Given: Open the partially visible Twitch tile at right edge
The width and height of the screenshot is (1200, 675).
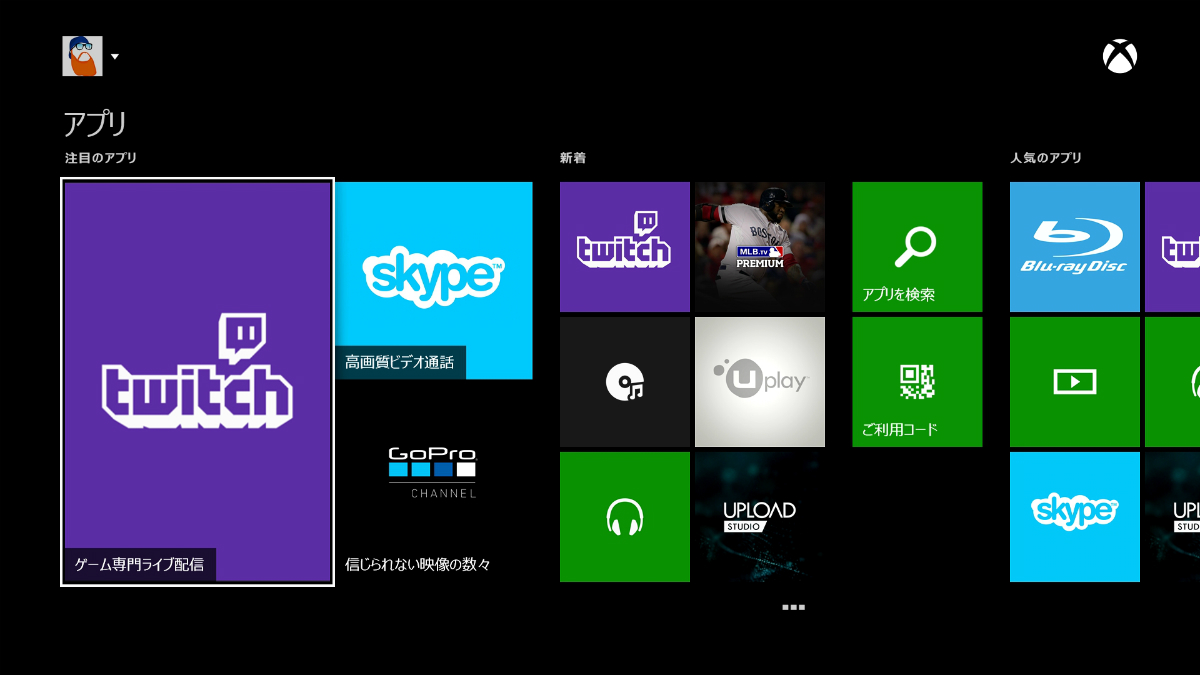Looking at the screenshot, I should (1172, 247).
